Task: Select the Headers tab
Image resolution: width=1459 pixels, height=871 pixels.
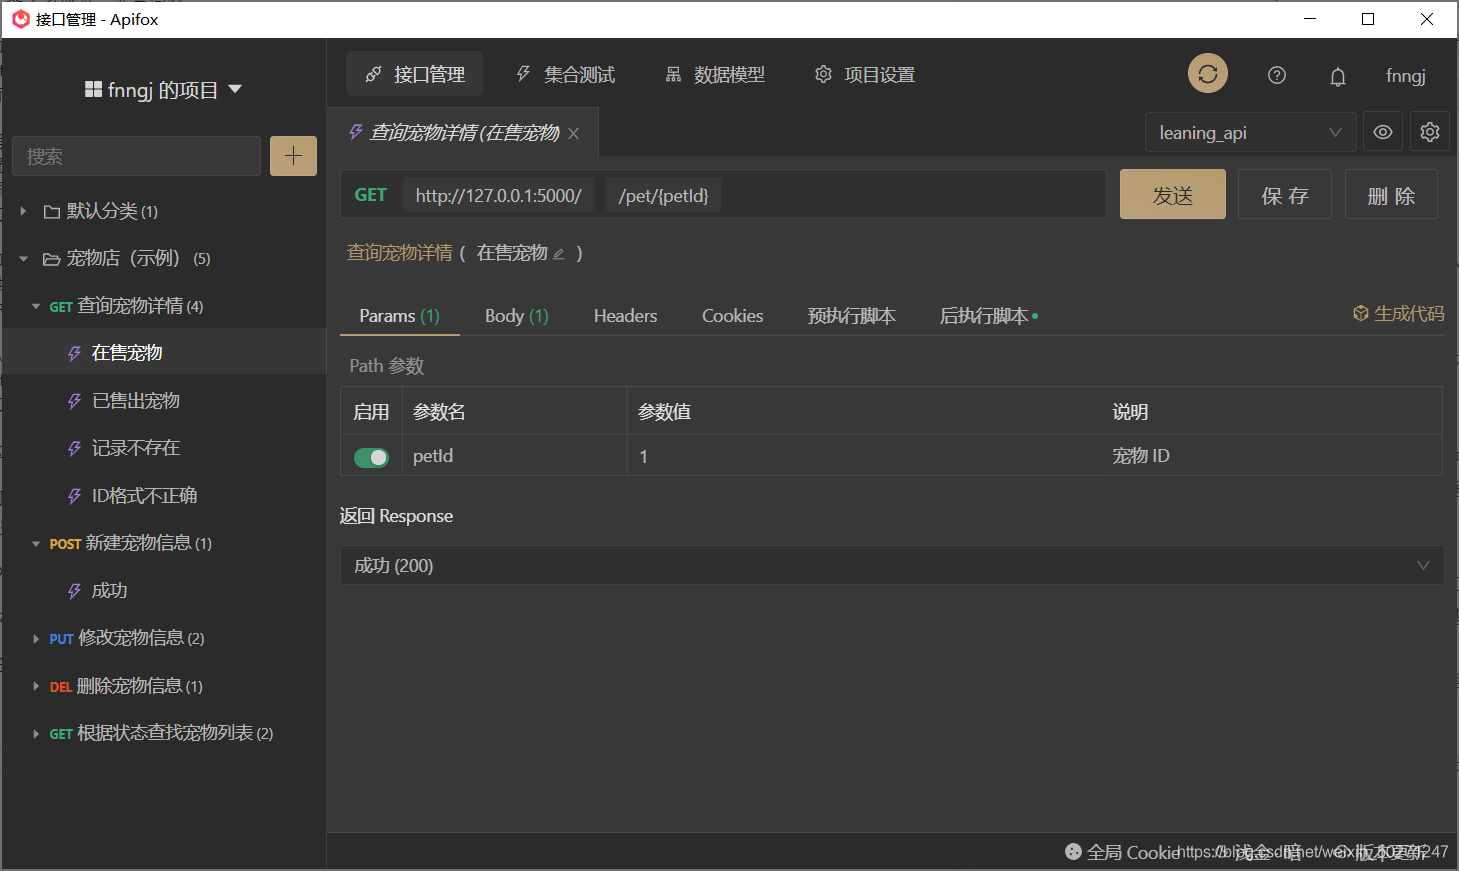Action: [x=625, y=316]
